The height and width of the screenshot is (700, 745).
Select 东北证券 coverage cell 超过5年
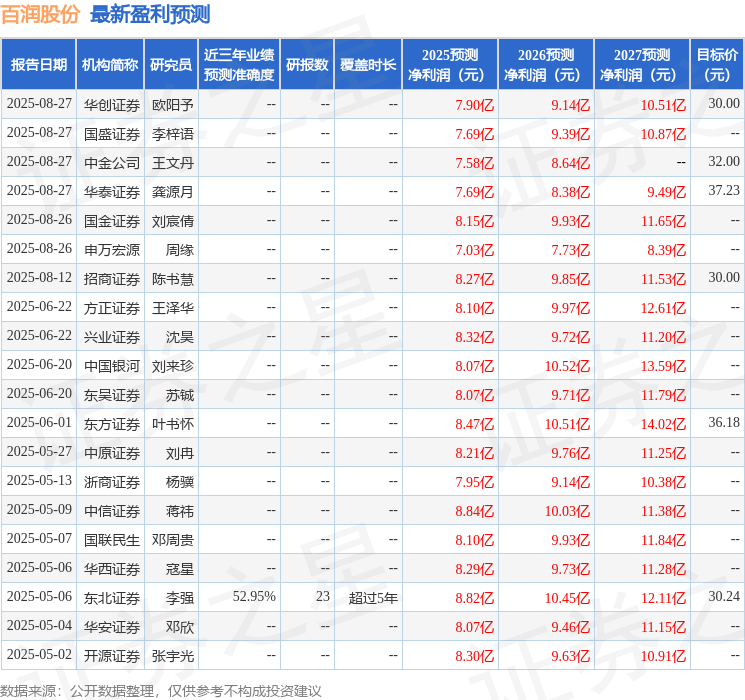pyautogui.click(x=373, y=598)
